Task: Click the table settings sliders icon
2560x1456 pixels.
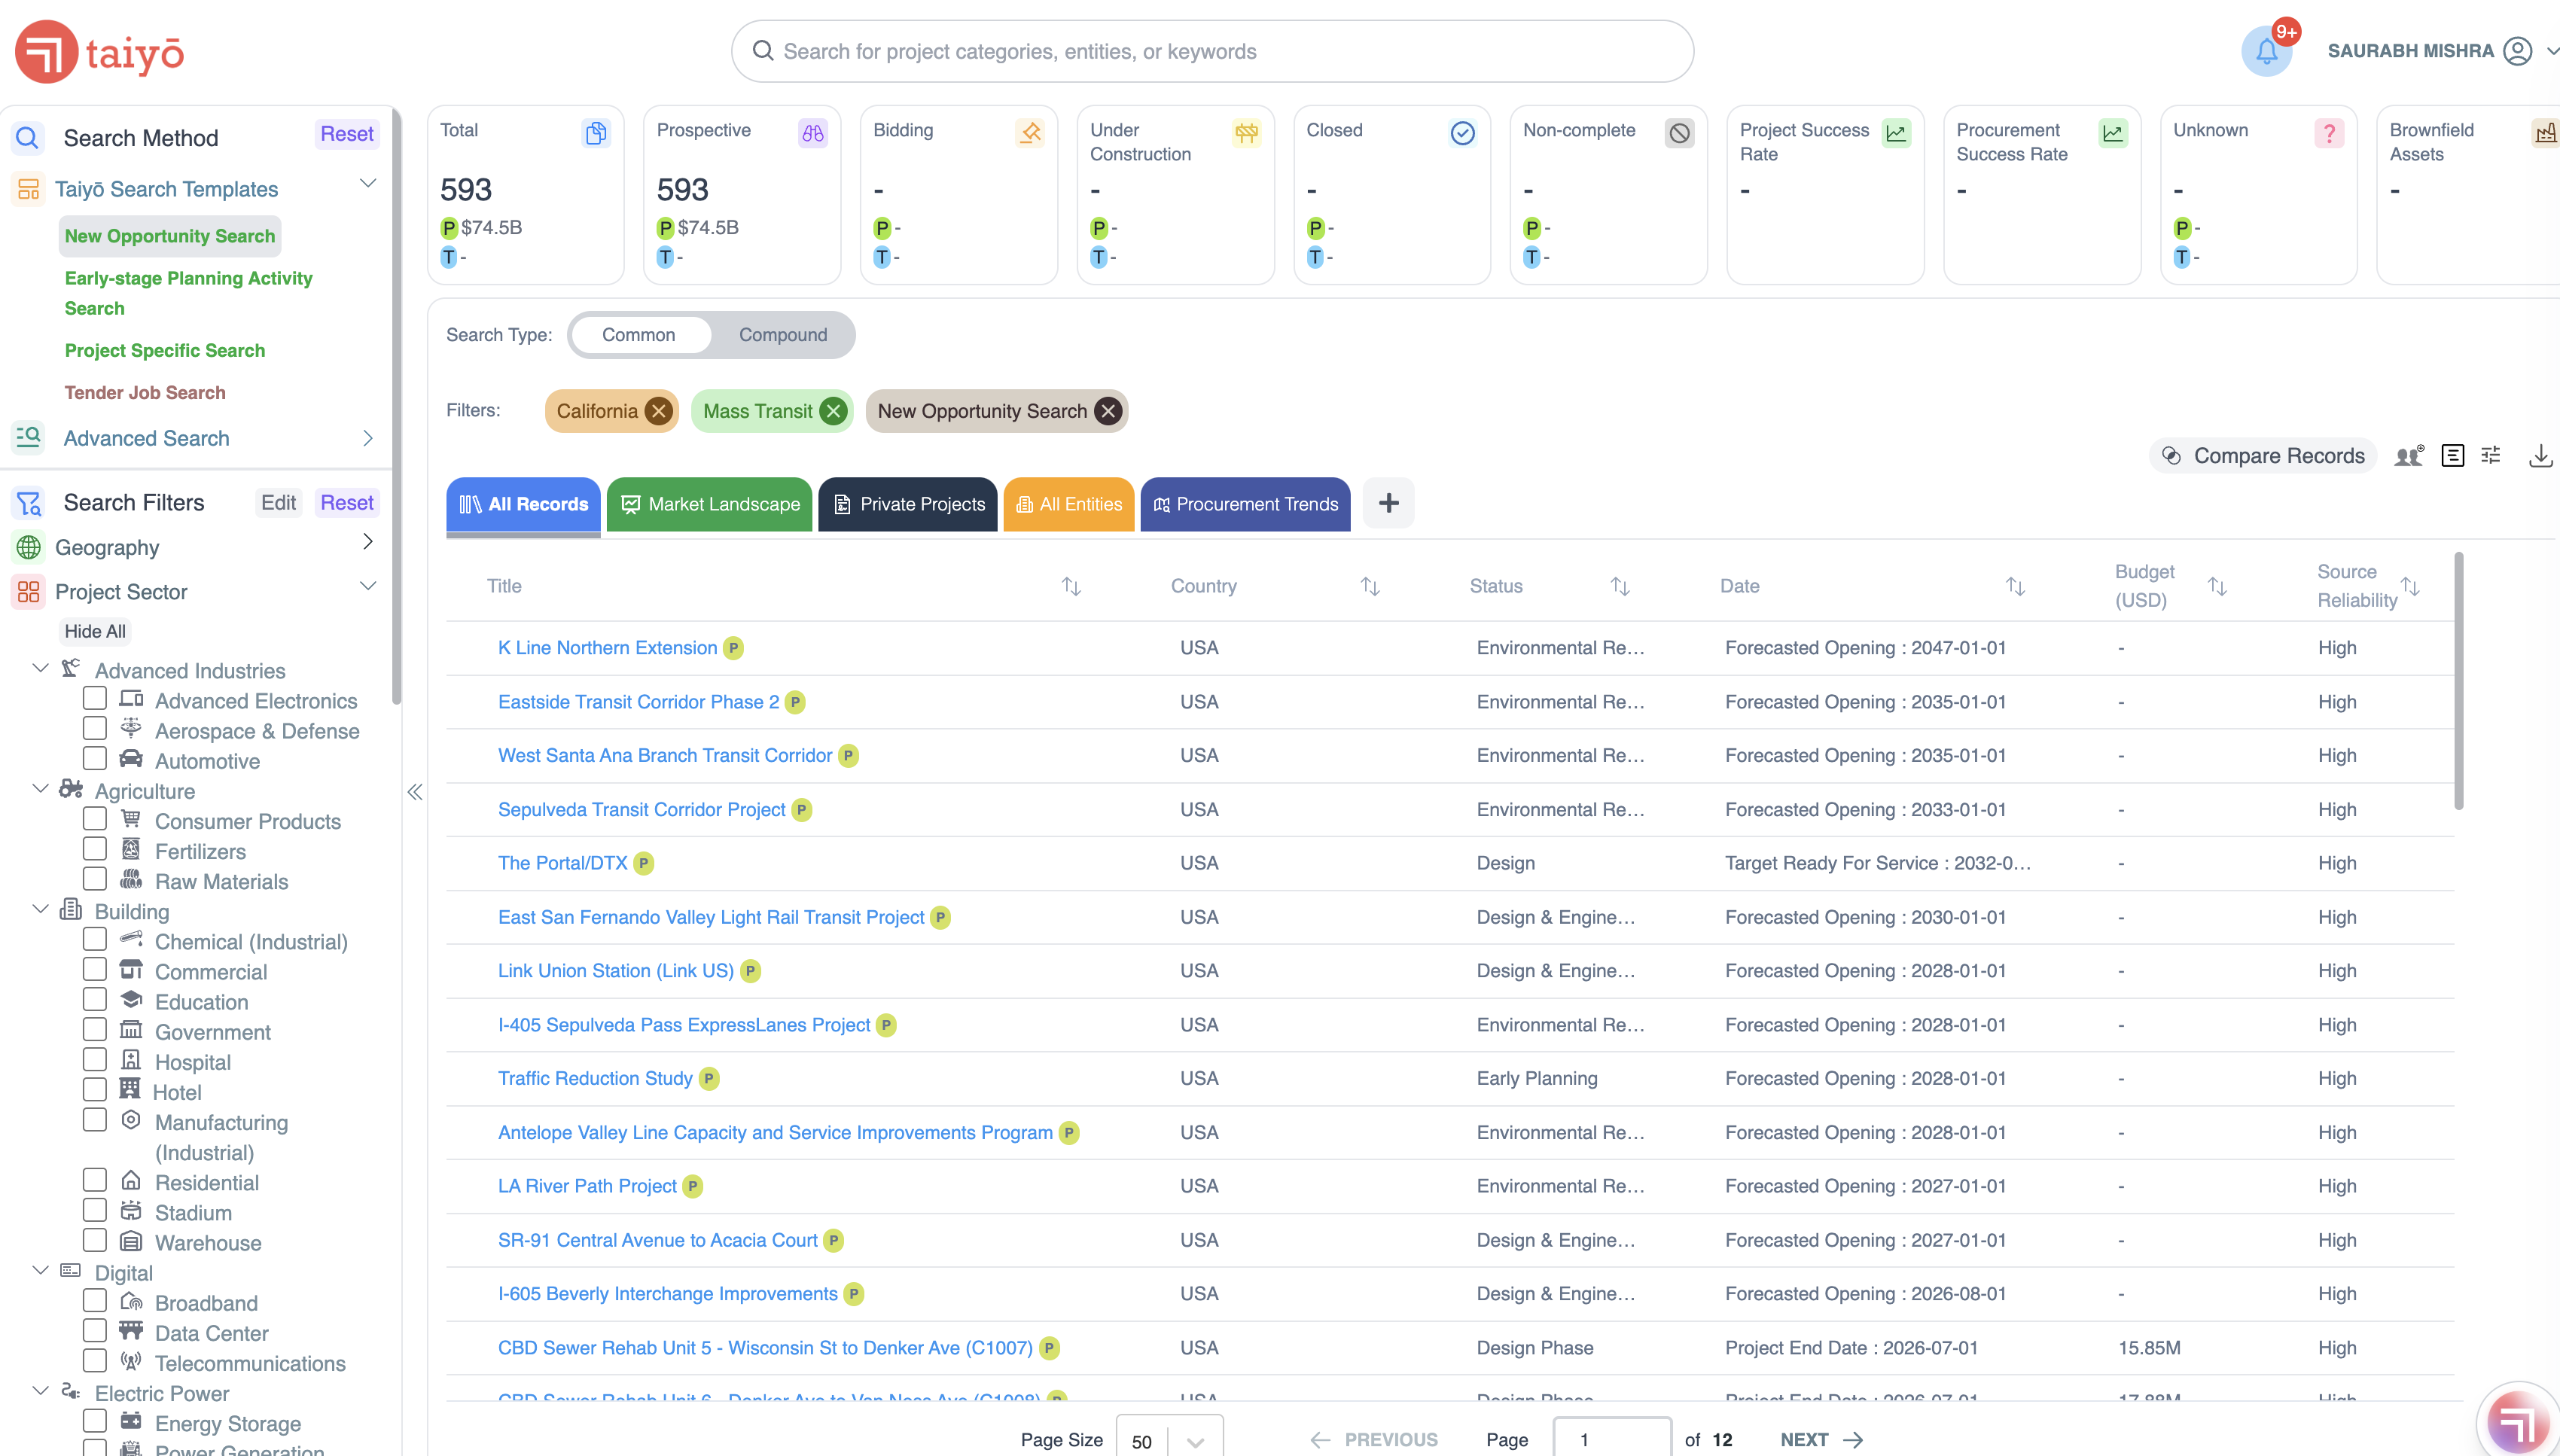Action: (x=2491, y=456)
